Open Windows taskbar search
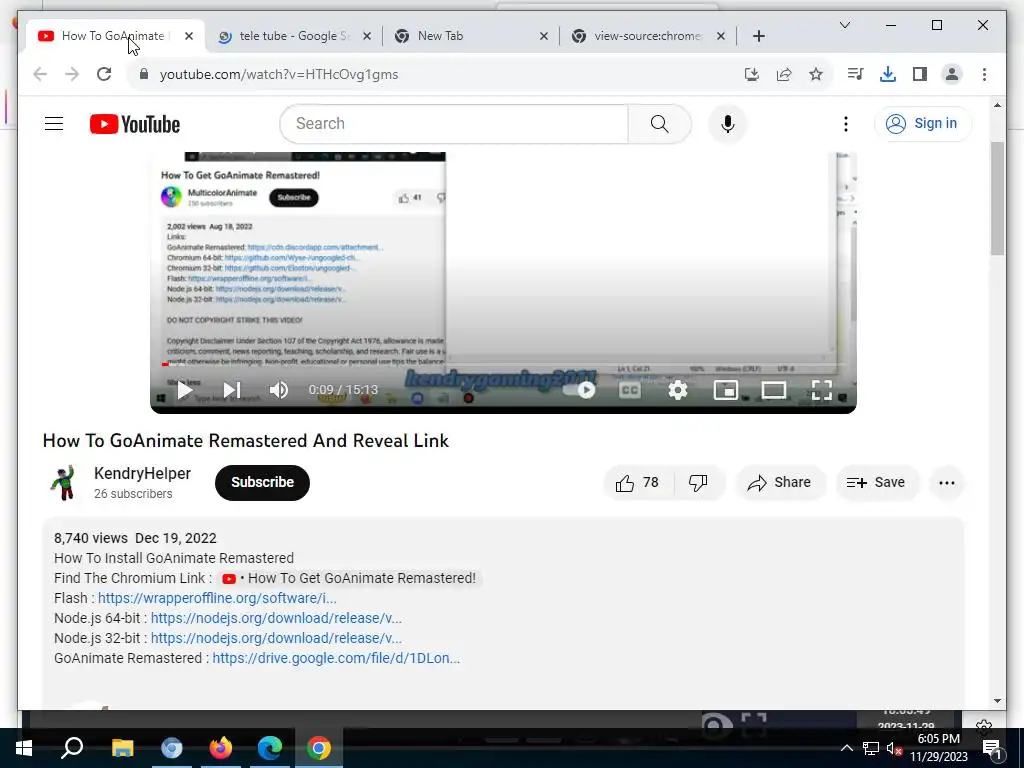This screenshot has height=768, width=1024. point(72,748)
